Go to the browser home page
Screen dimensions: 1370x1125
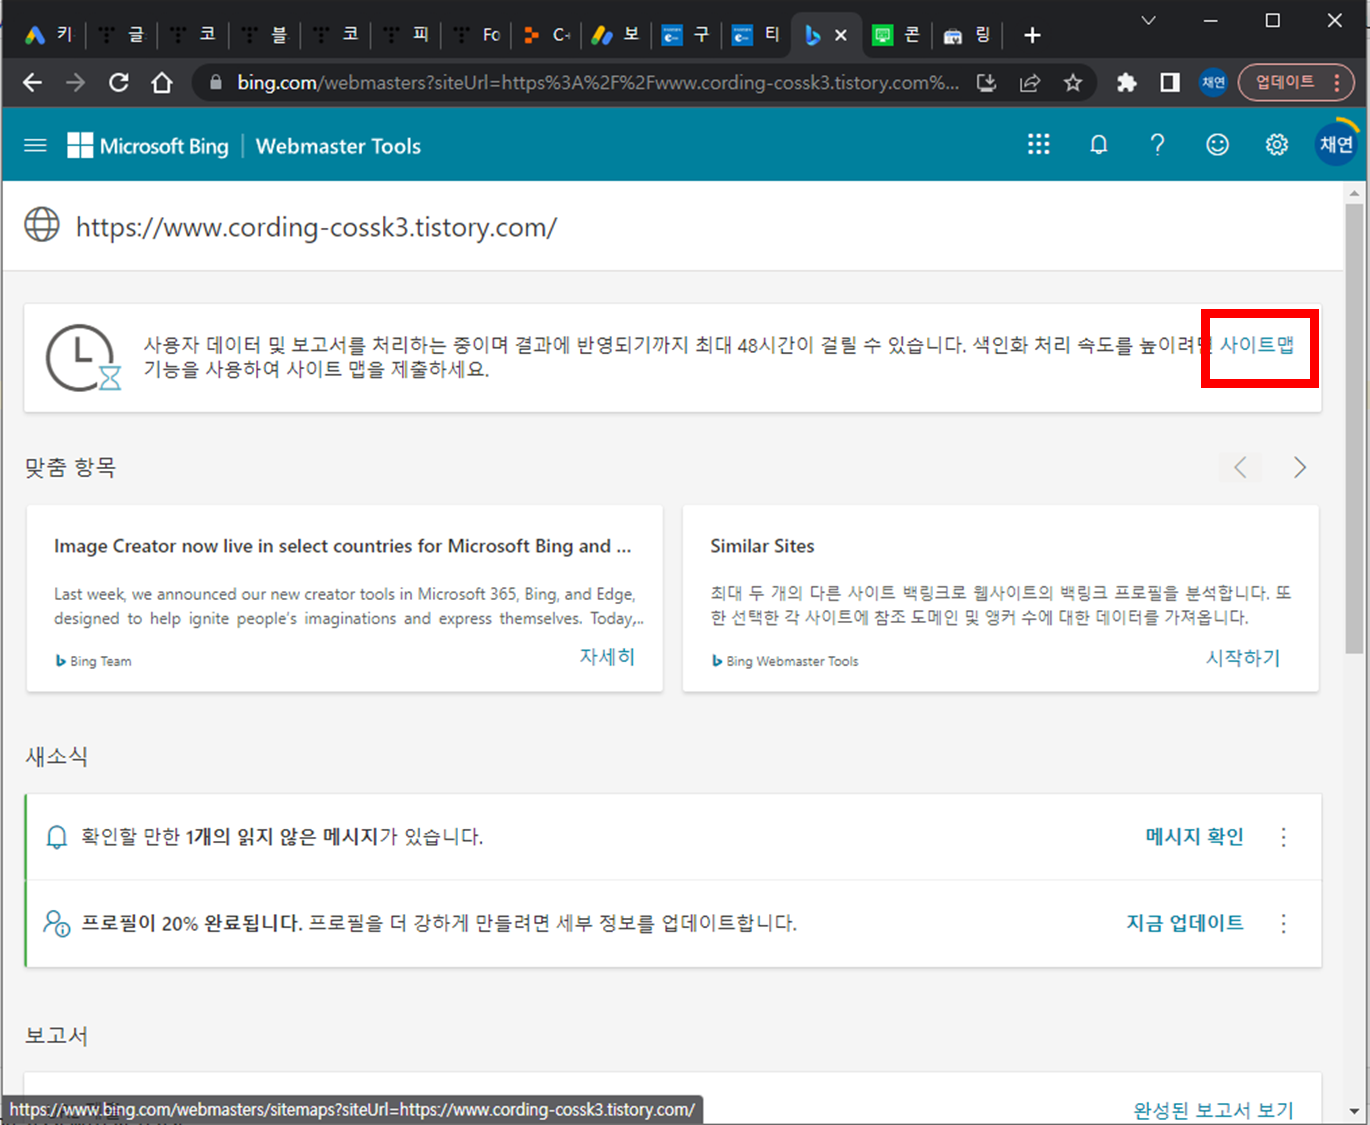[162, 83]
